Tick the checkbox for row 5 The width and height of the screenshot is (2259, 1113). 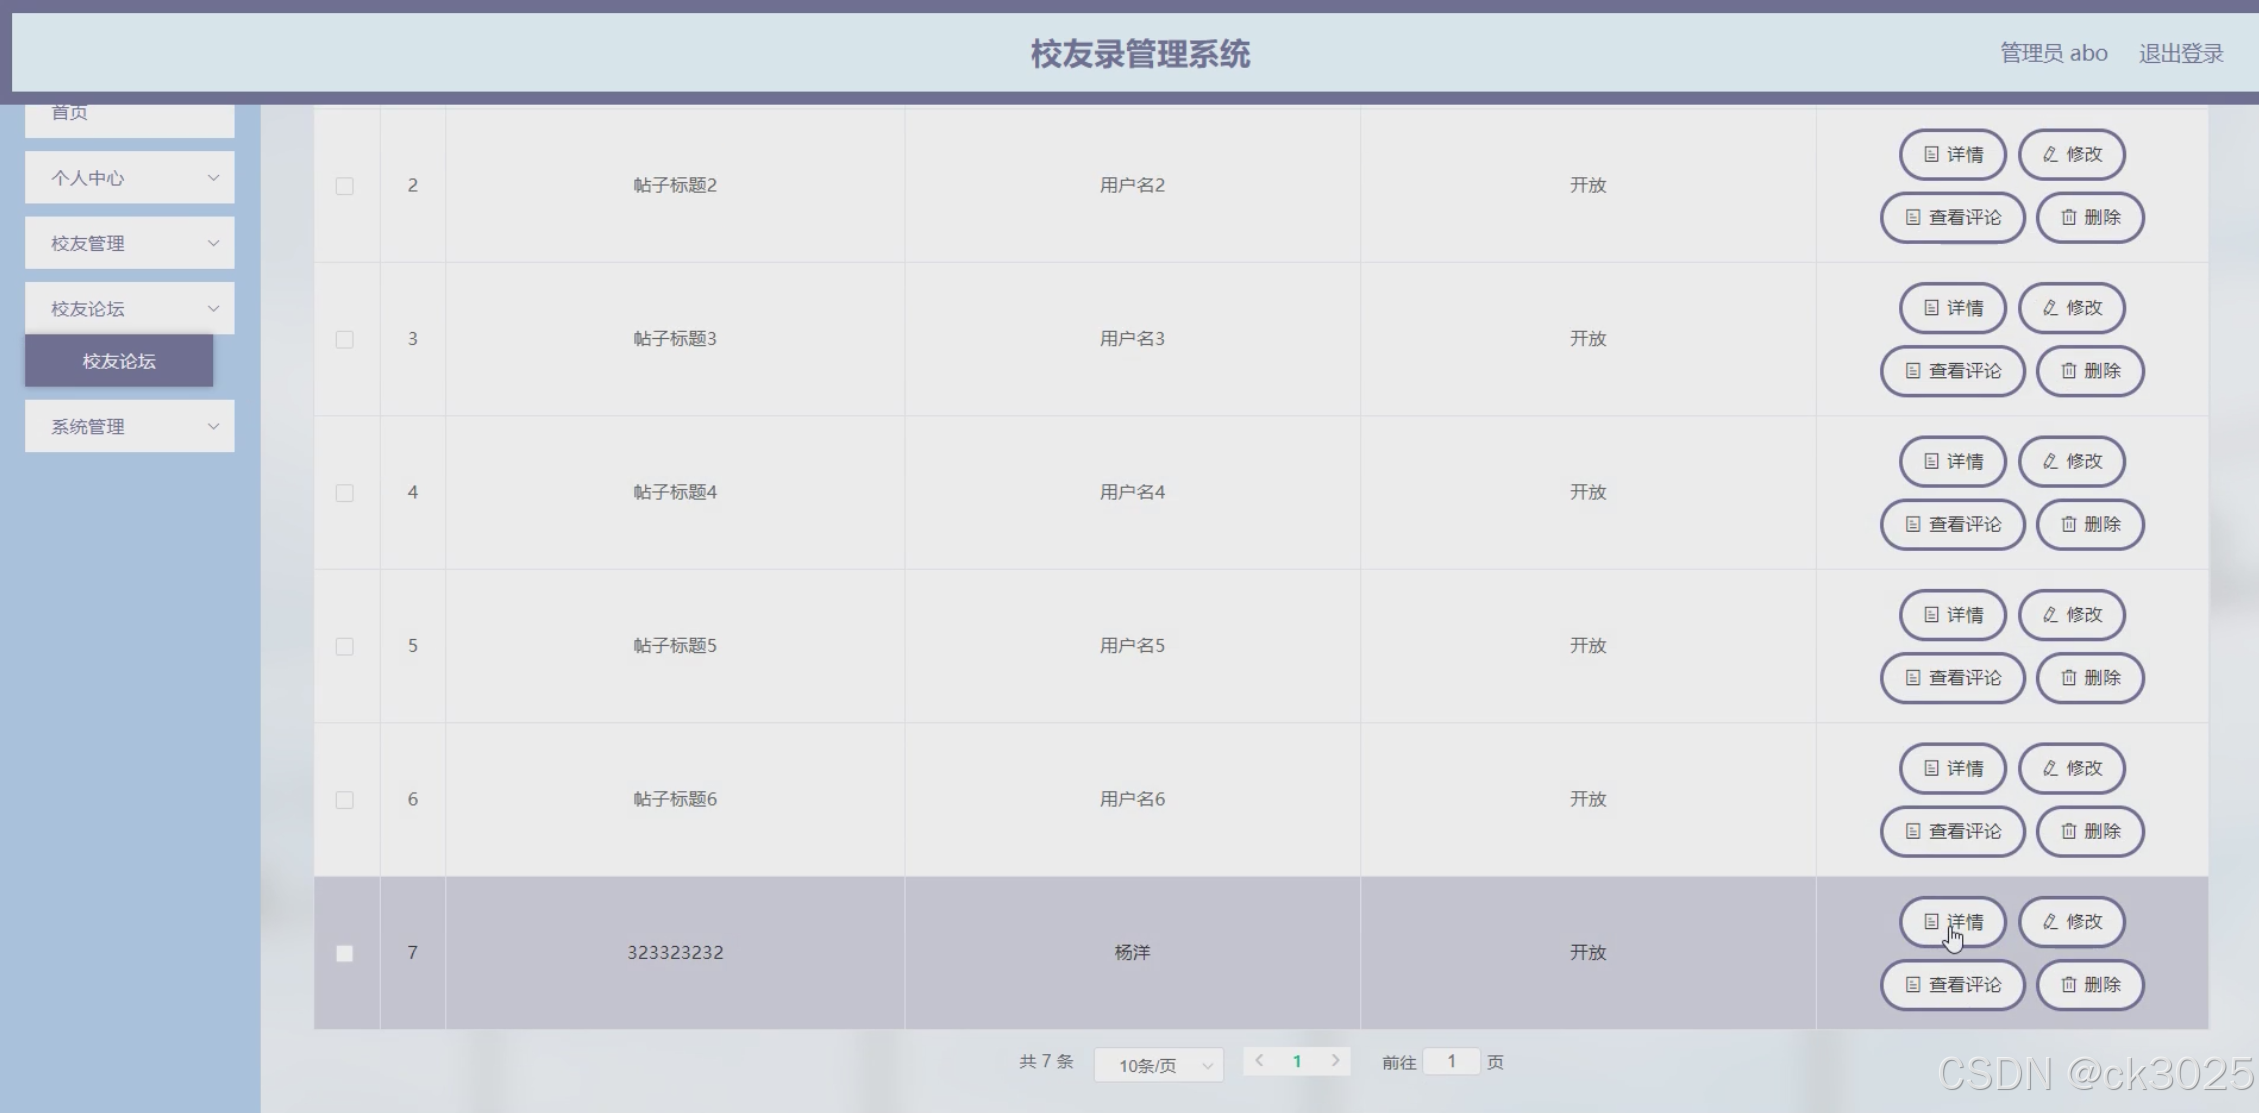[344, 647]
